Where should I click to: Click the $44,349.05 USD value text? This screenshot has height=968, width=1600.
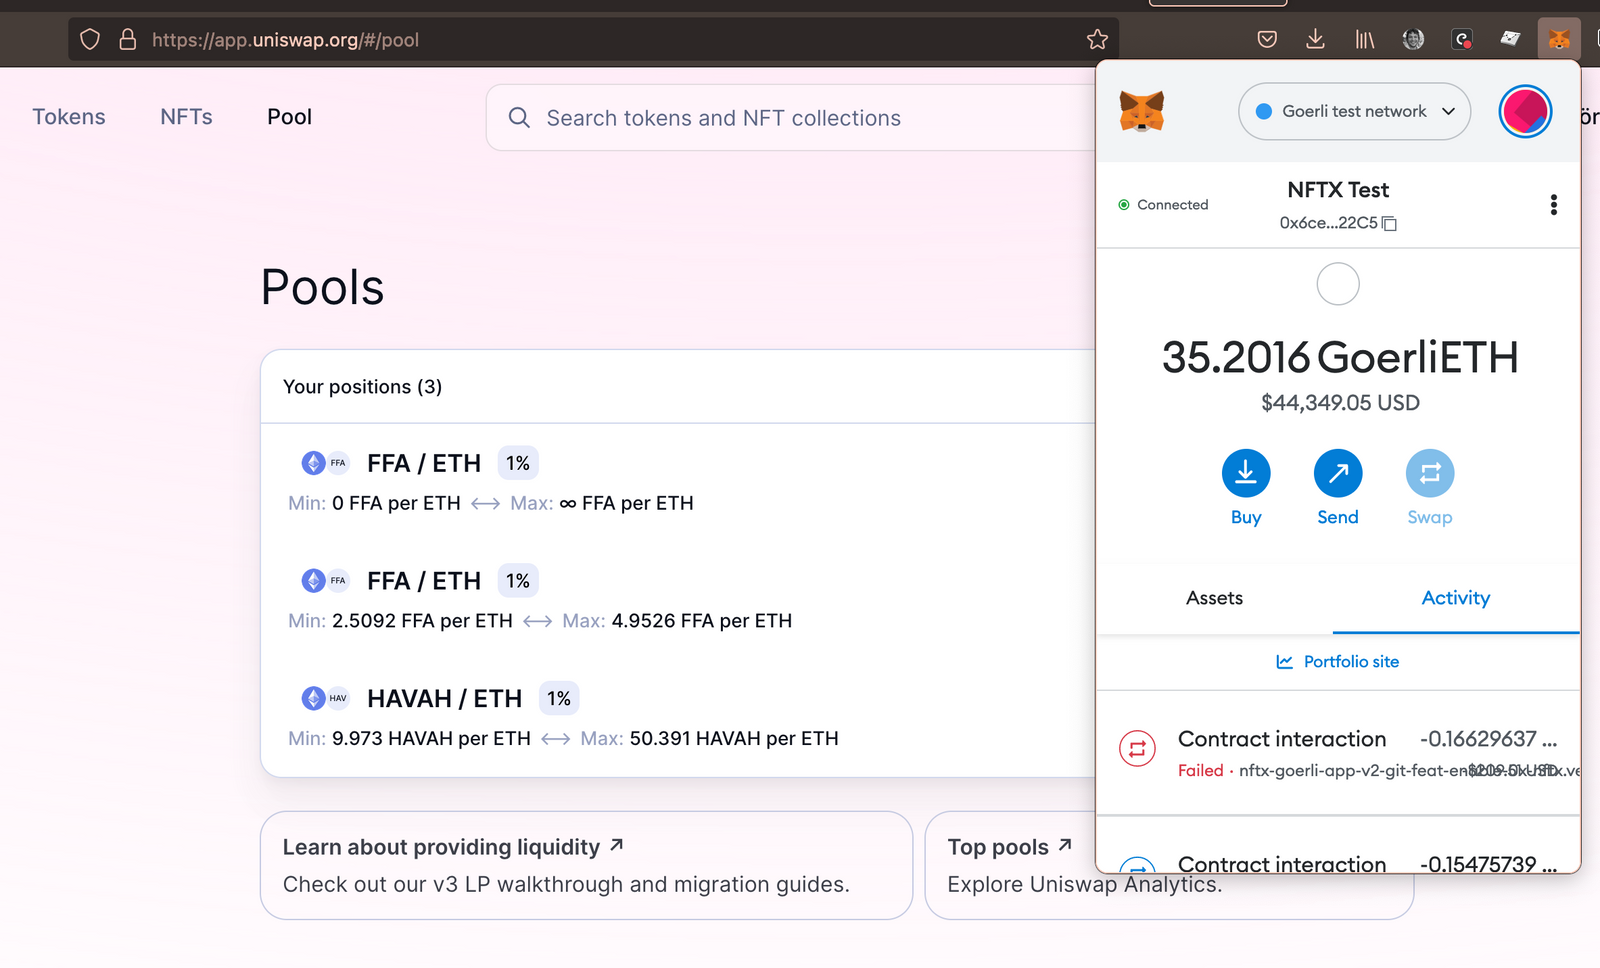pyautogui.click(x=1340, y=403)
